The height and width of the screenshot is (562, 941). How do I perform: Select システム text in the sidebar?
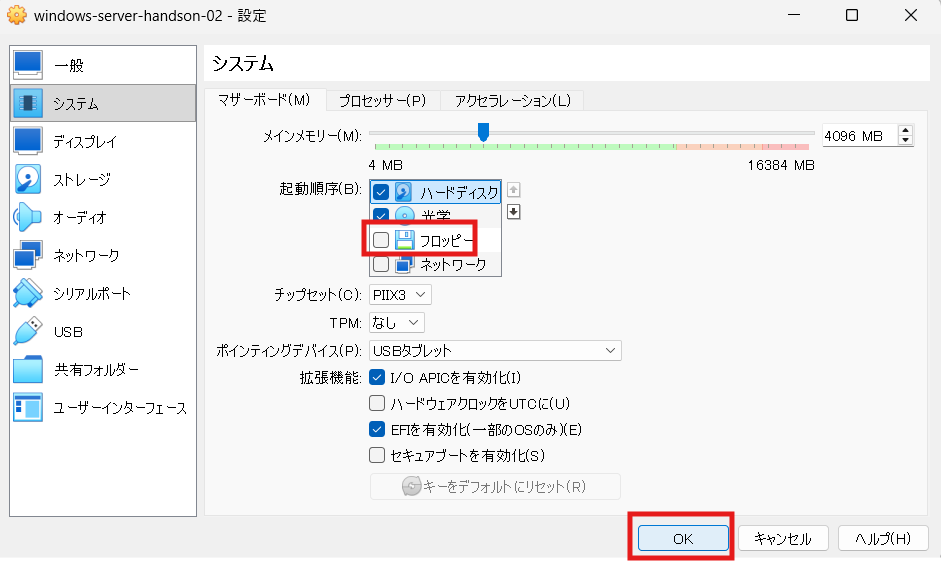pyautogui.click(x=76, y=104)
